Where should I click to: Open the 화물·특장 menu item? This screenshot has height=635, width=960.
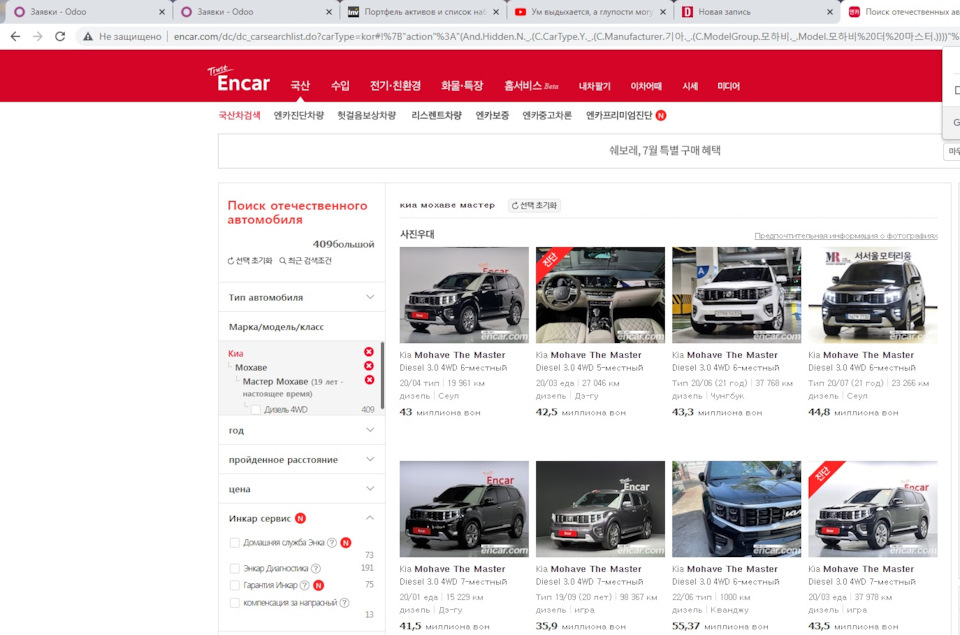click(x=462, y=86)
